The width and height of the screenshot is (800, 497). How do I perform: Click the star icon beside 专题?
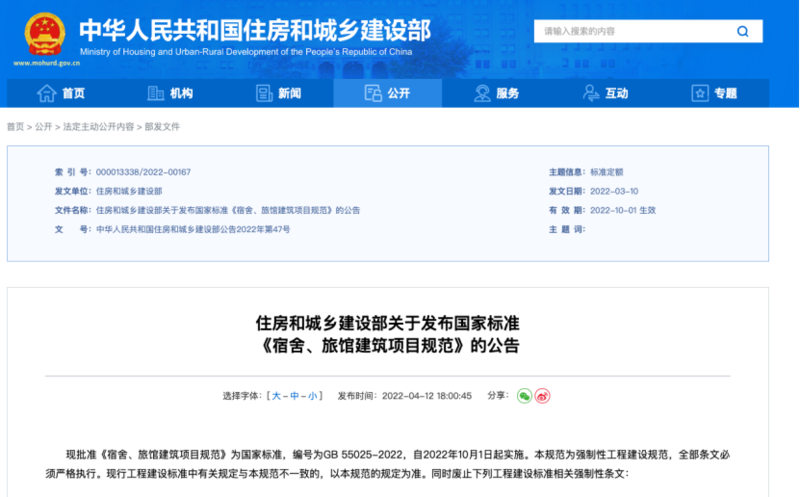(699, 93)
